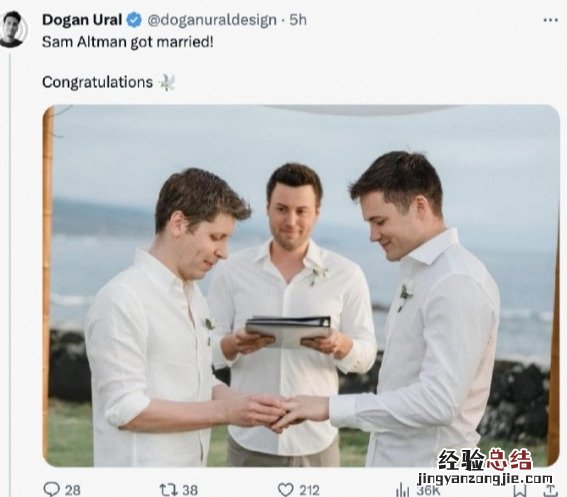Viewport: 567px width, 497px height.
Task: Open Dogan Ural's profile avatar
Action: 13,29
